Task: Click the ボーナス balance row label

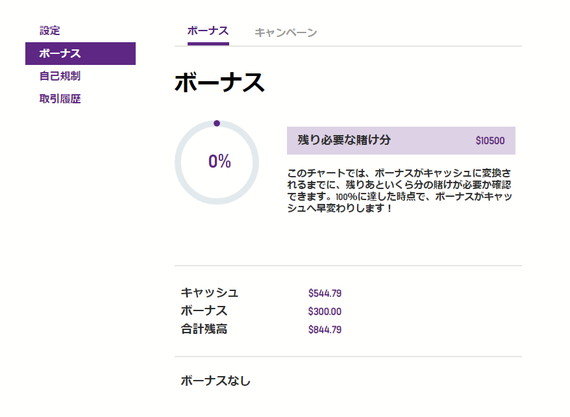Action: coord(204,311)
